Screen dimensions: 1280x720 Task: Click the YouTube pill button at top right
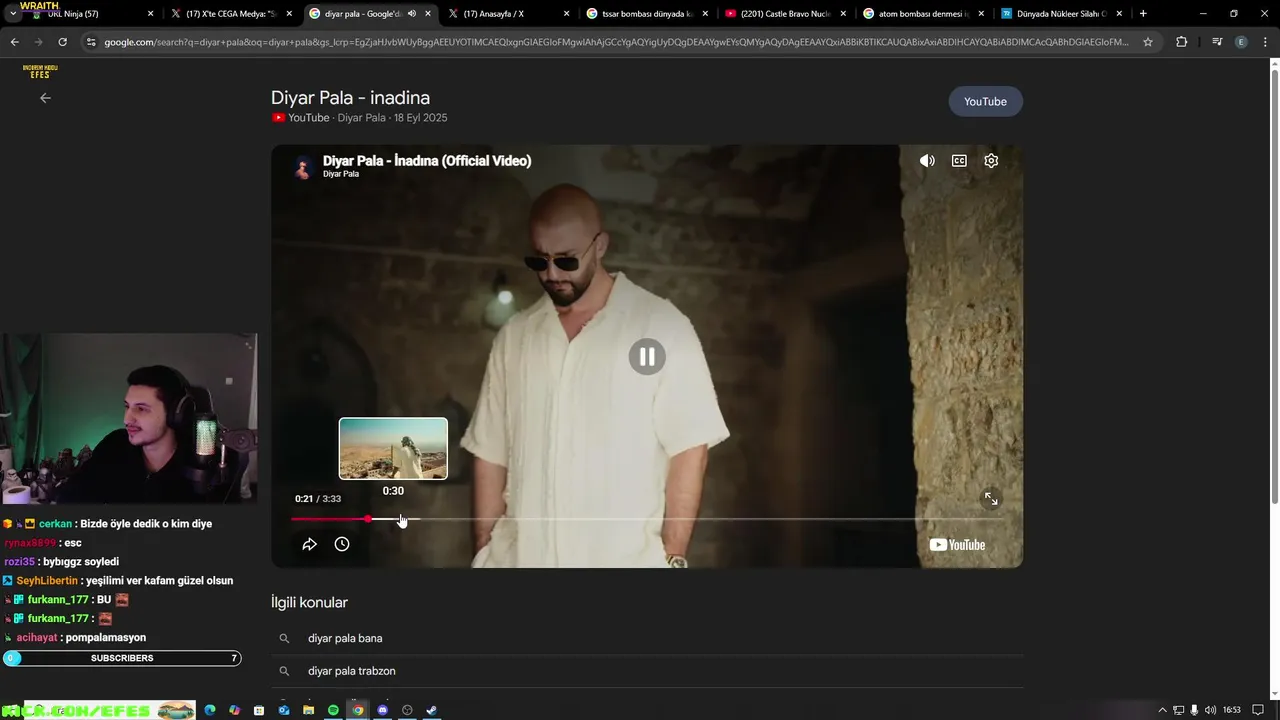(x=985, y=101)
